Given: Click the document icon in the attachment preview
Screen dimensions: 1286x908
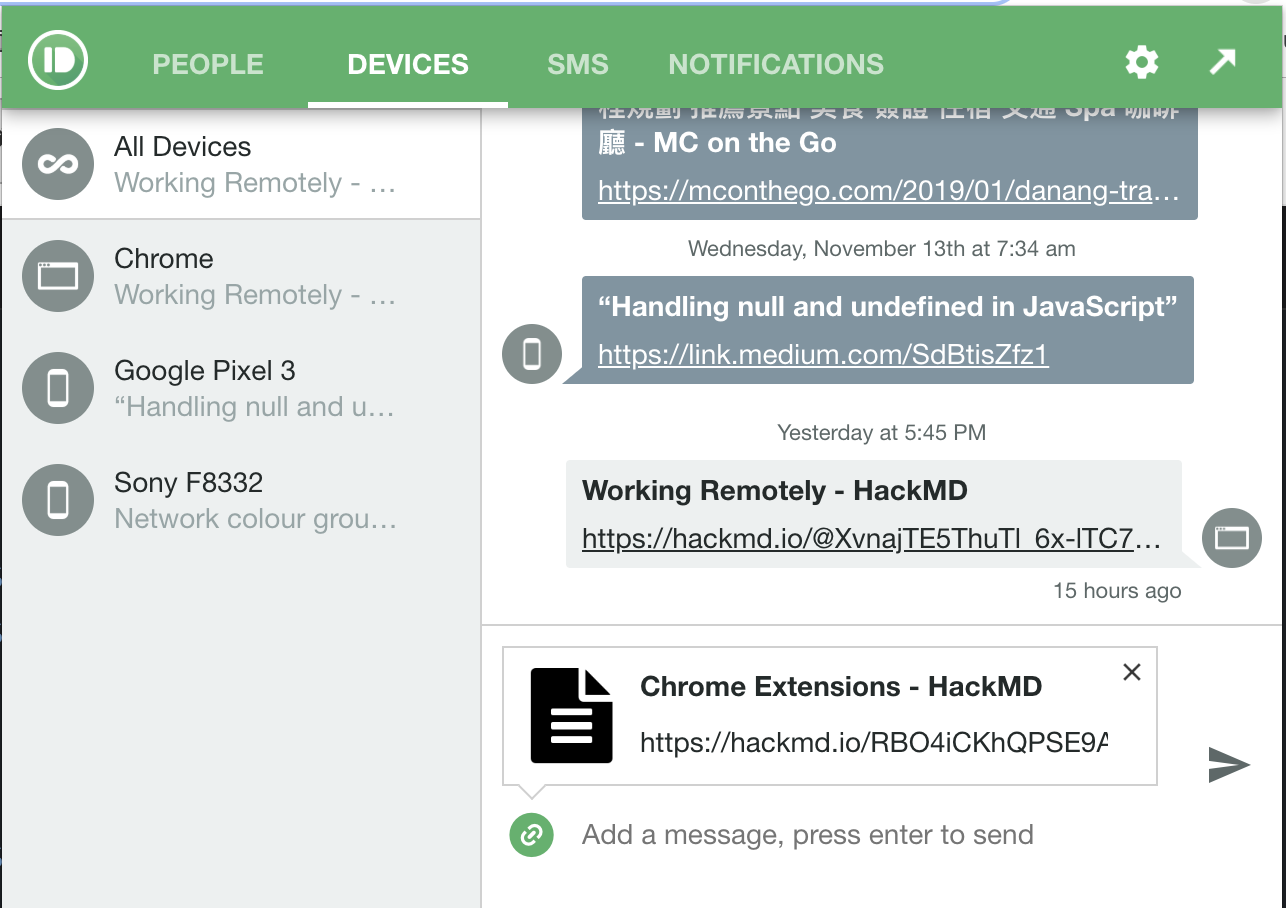Looking at the screenshot, I should pyautogui.click(x=571, y=714).
